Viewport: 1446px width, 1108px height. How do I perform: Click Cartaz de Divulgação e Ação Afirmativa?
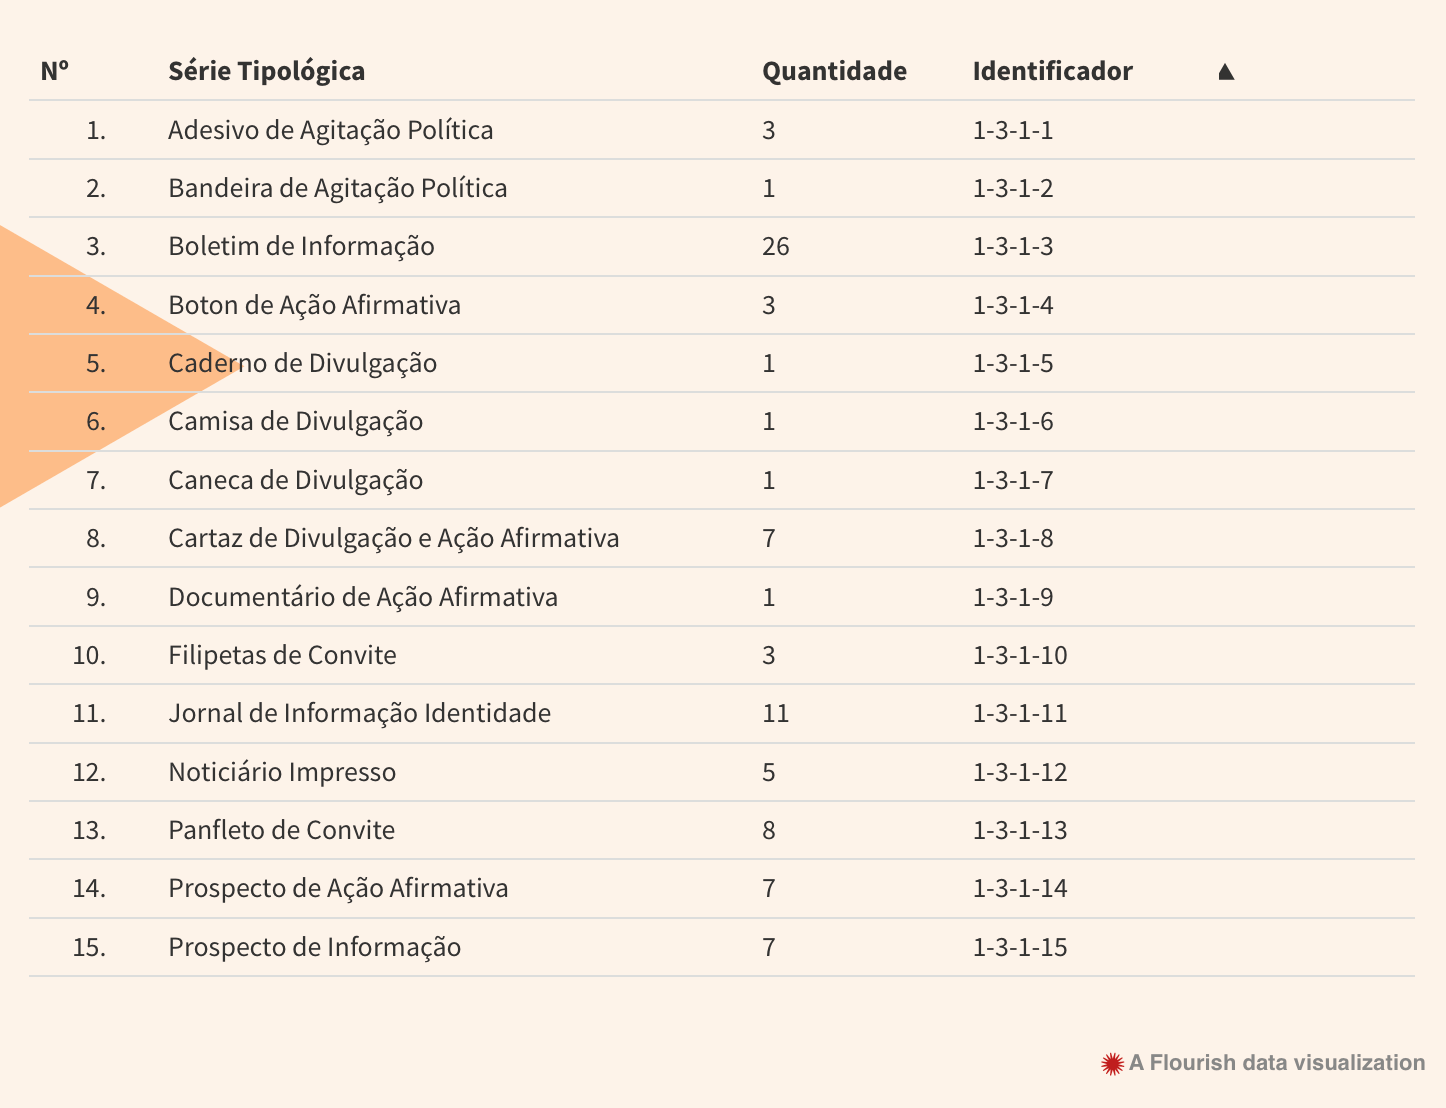(393, 538)
